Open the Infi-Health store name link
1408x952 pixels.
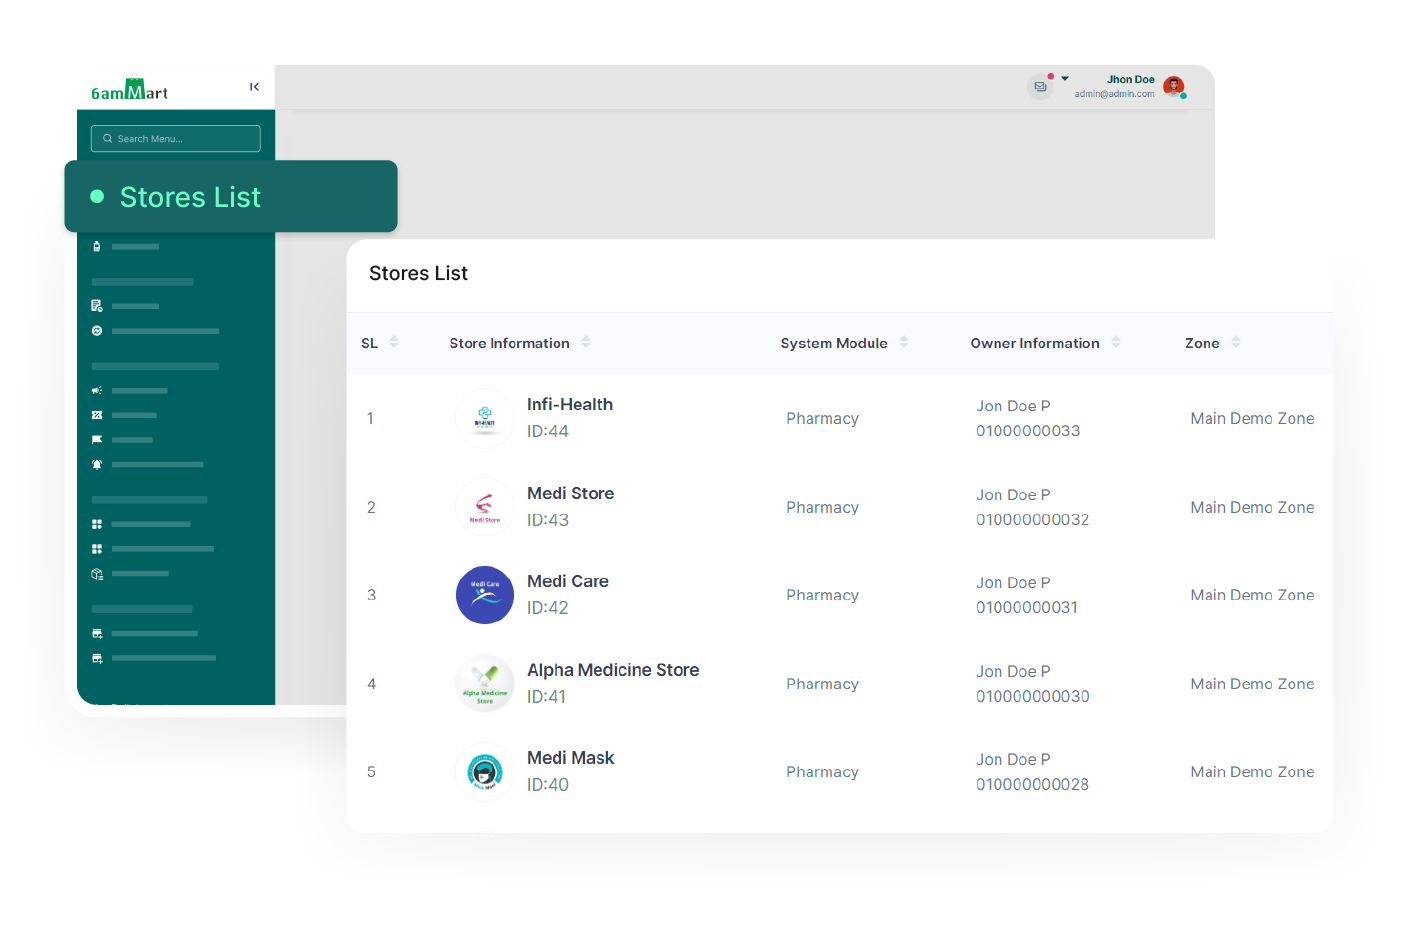click(x=570, y=404)
